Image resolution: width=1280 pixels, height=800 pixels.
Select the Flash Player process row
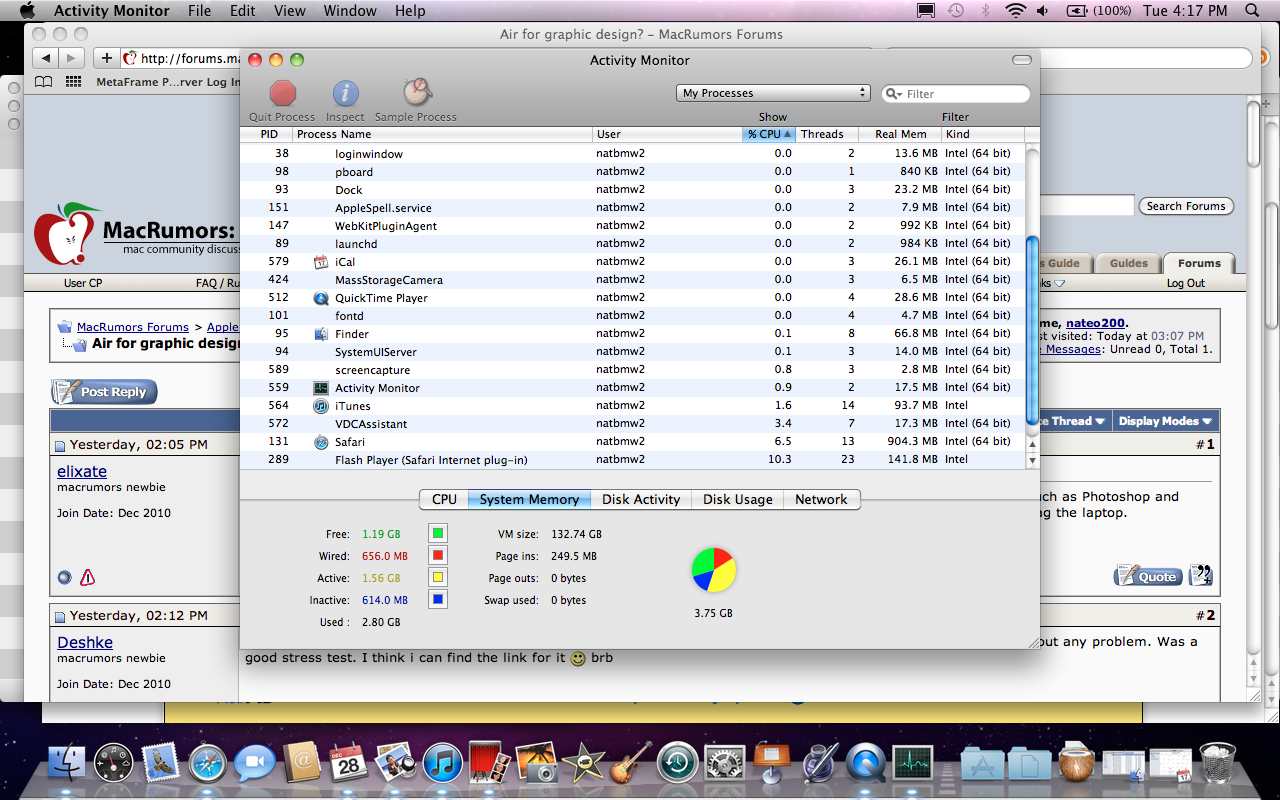tap(633, 460)
